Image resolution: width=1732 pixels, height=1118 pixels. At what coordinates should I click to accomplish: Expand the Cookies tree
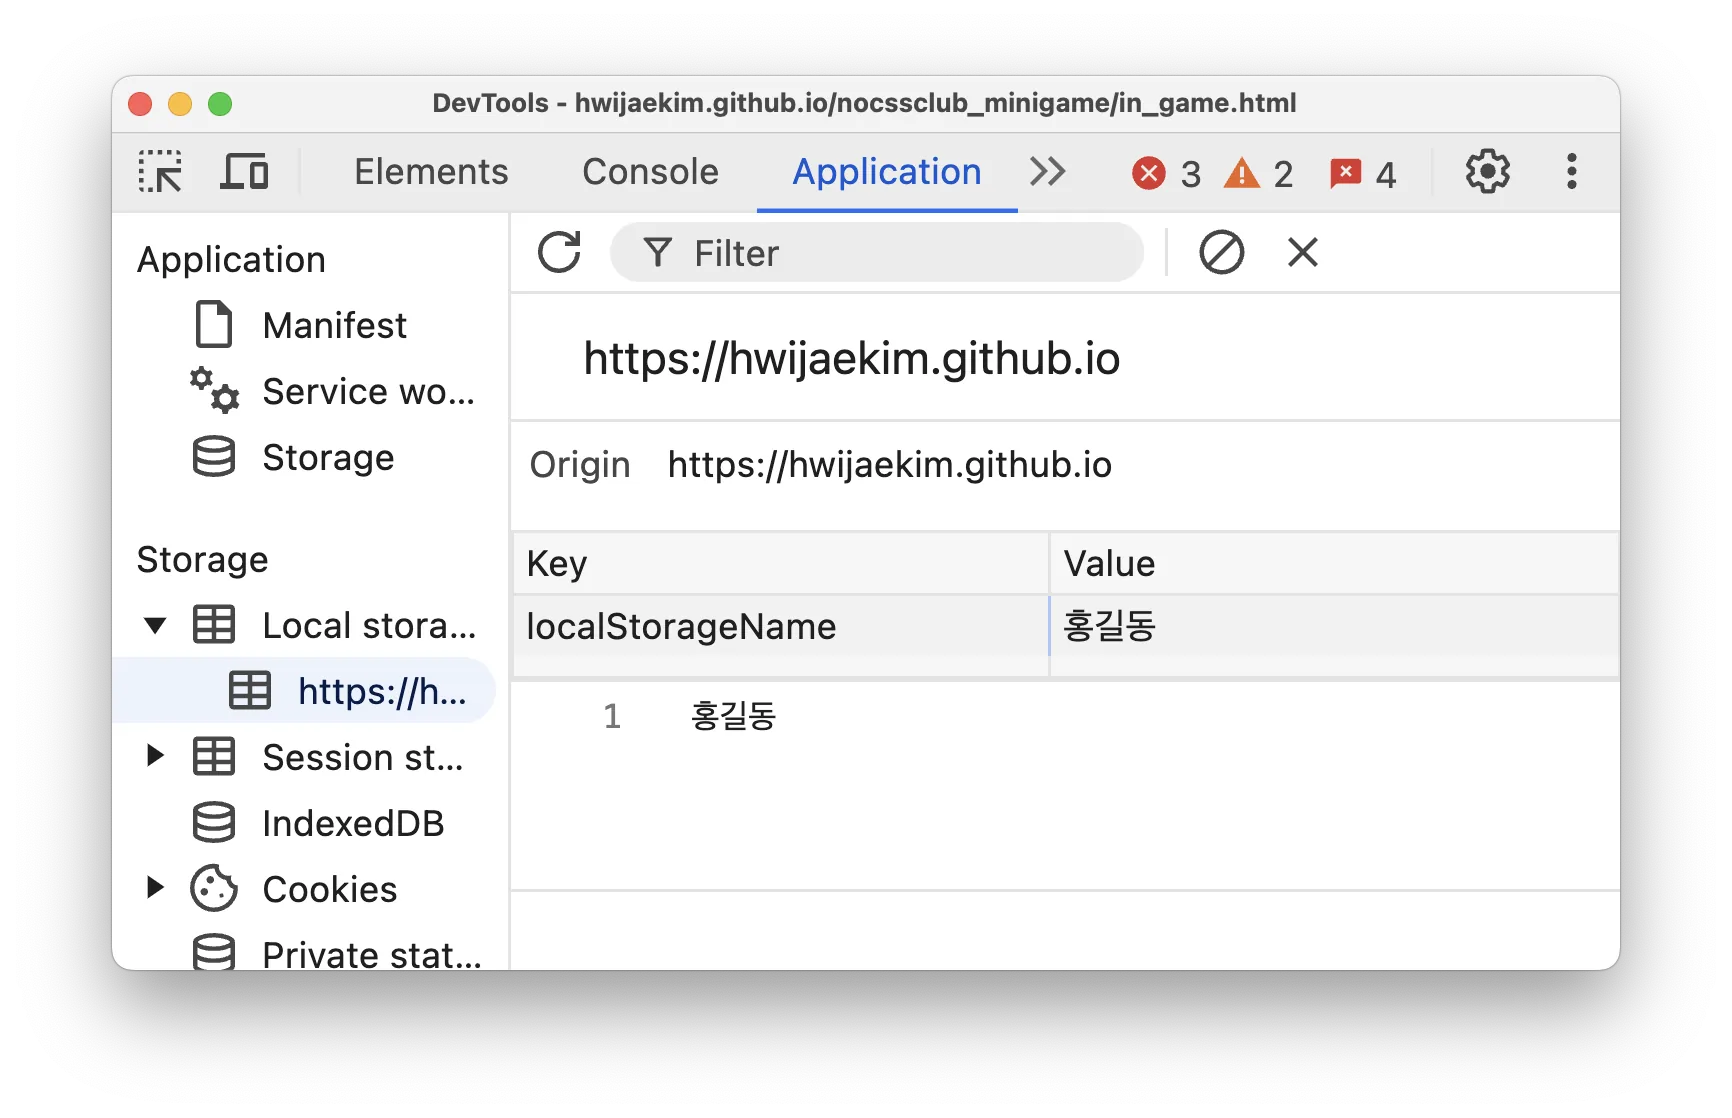pos(155,888)
